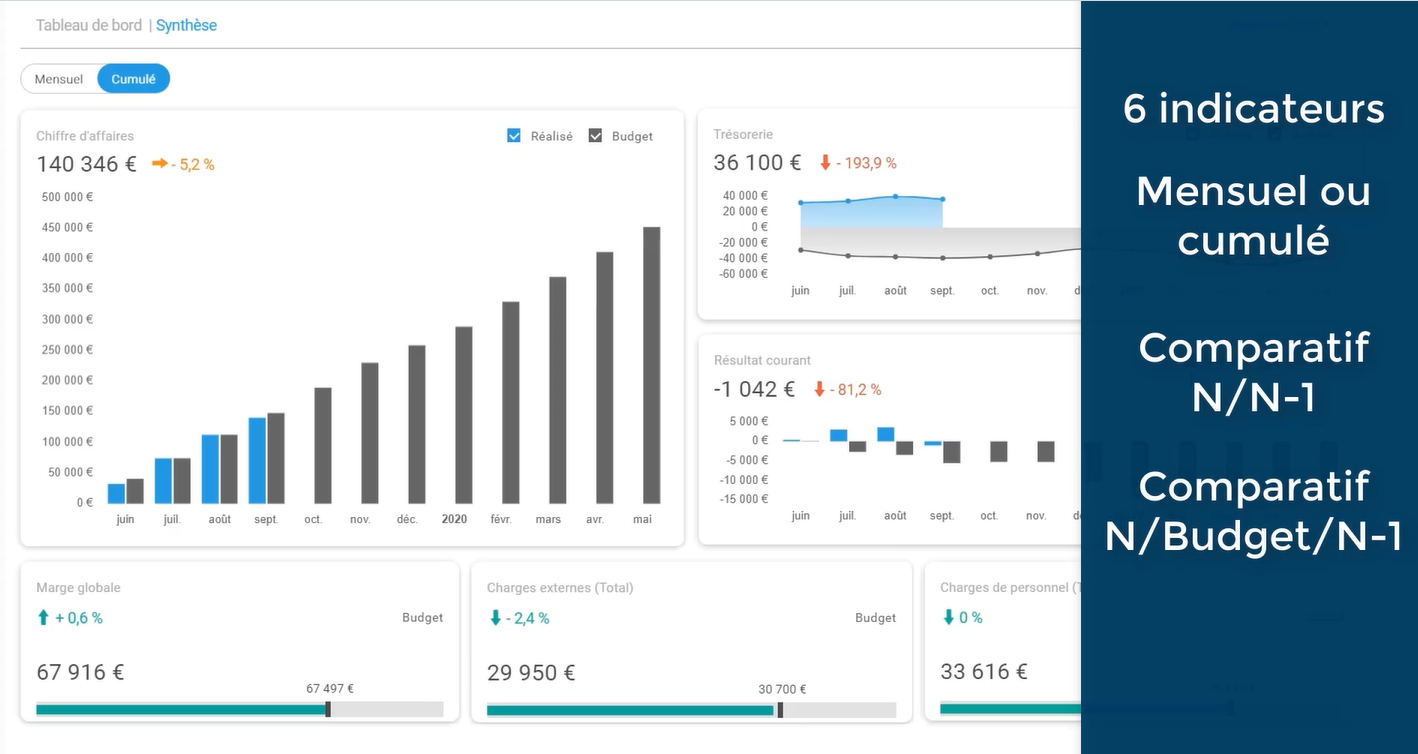
Task: Click the blue juin revenue bar
Action: [116, 493]
